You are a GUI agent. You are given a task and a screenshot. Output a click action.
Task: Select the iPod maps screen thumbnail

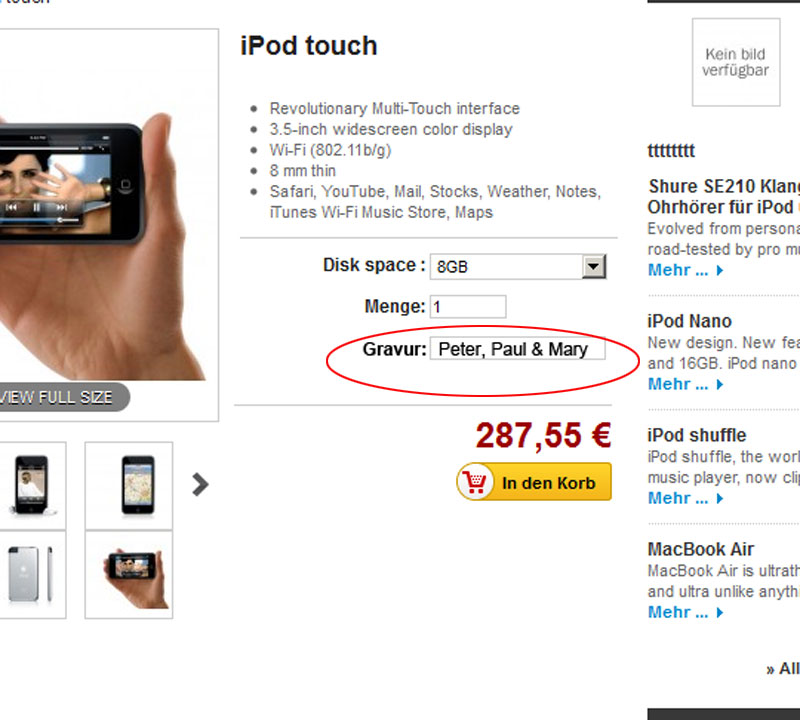[x=129, y=485]
